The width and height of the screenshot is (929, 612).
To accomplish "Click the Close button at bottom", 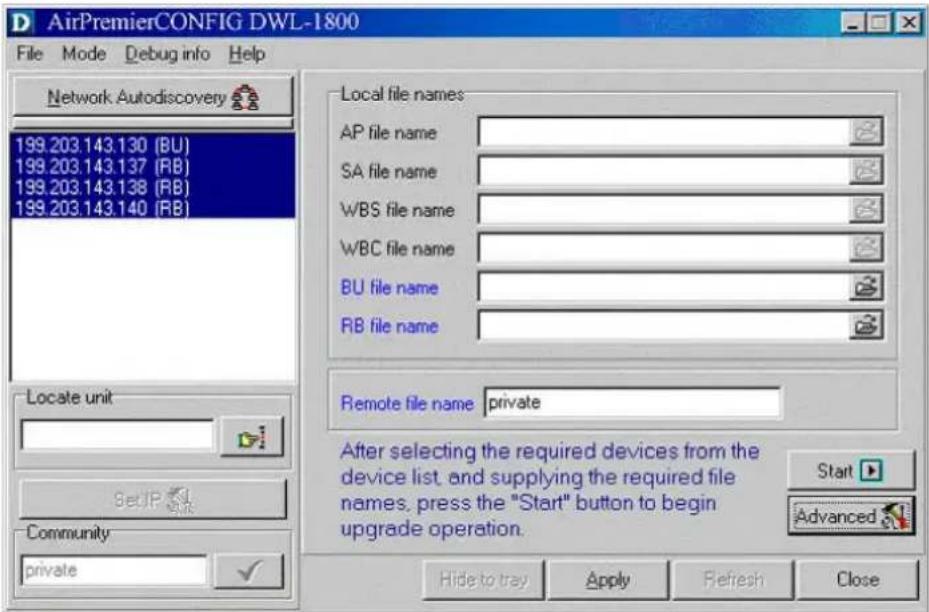I will (858, 579).
